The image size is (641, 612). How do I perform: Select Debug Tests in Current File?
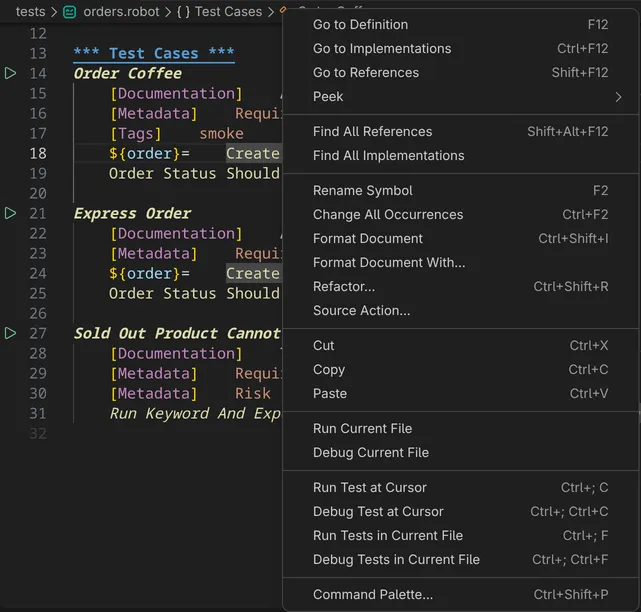pyautogui.click(x=460, y=560)
